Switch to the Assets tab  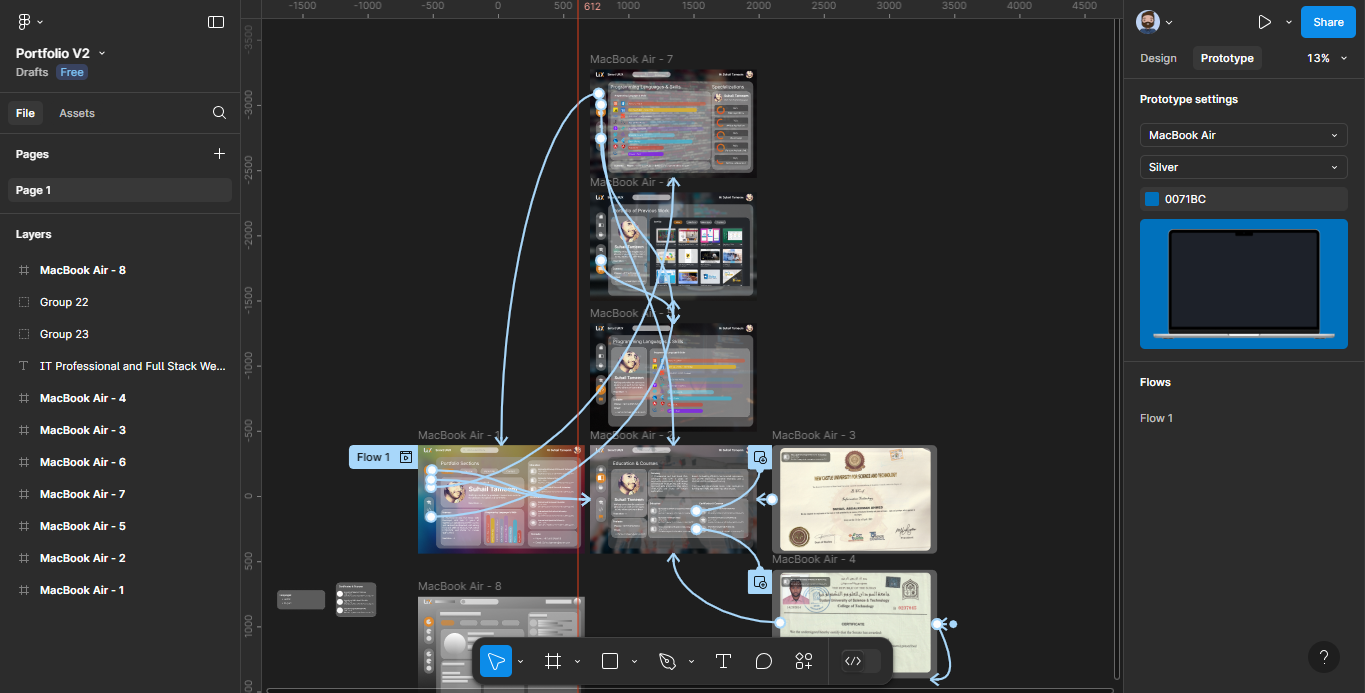(77, 113)
